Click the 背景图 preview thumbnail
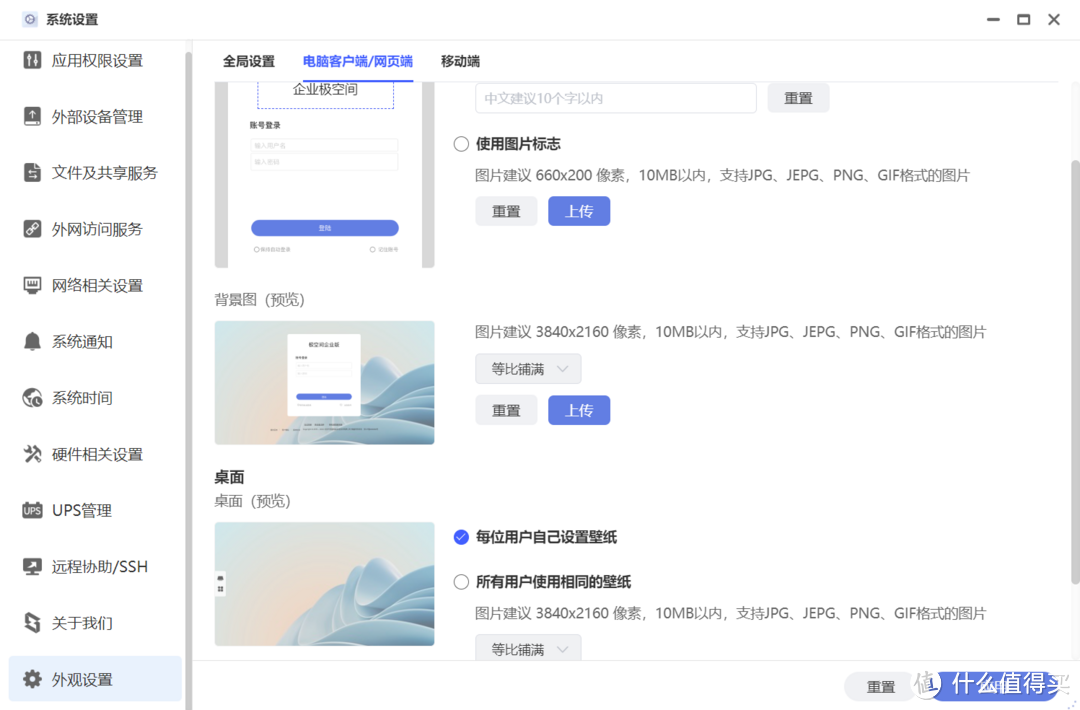The image size is (1080, 710). 324,382
